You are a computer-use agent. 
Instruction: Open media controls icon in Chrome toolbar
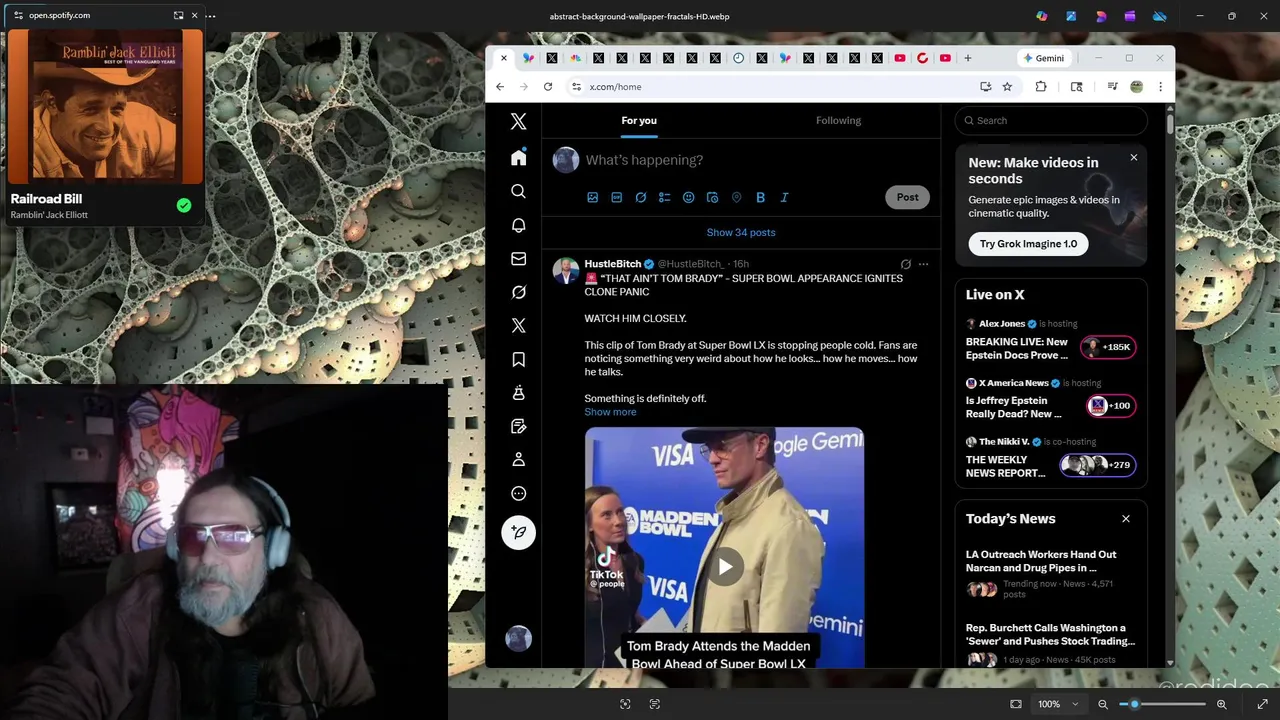[1112, 87]
